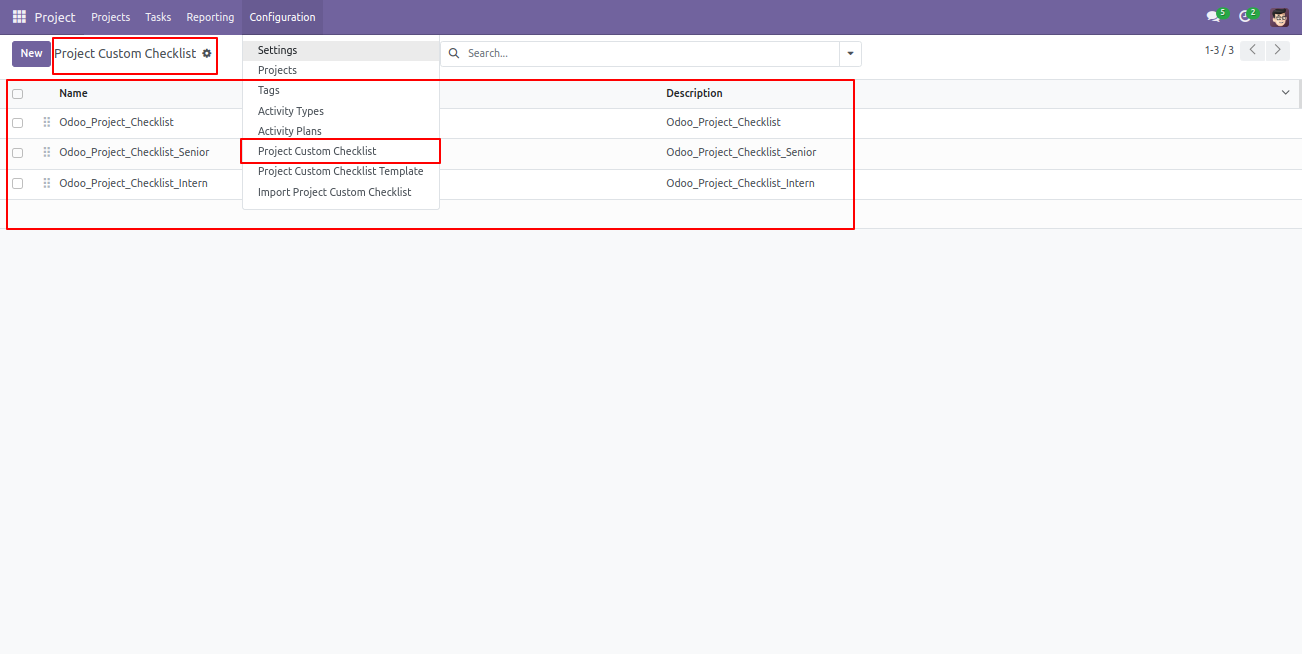Select Tags in the Configuration dropdown

[341, 90]
